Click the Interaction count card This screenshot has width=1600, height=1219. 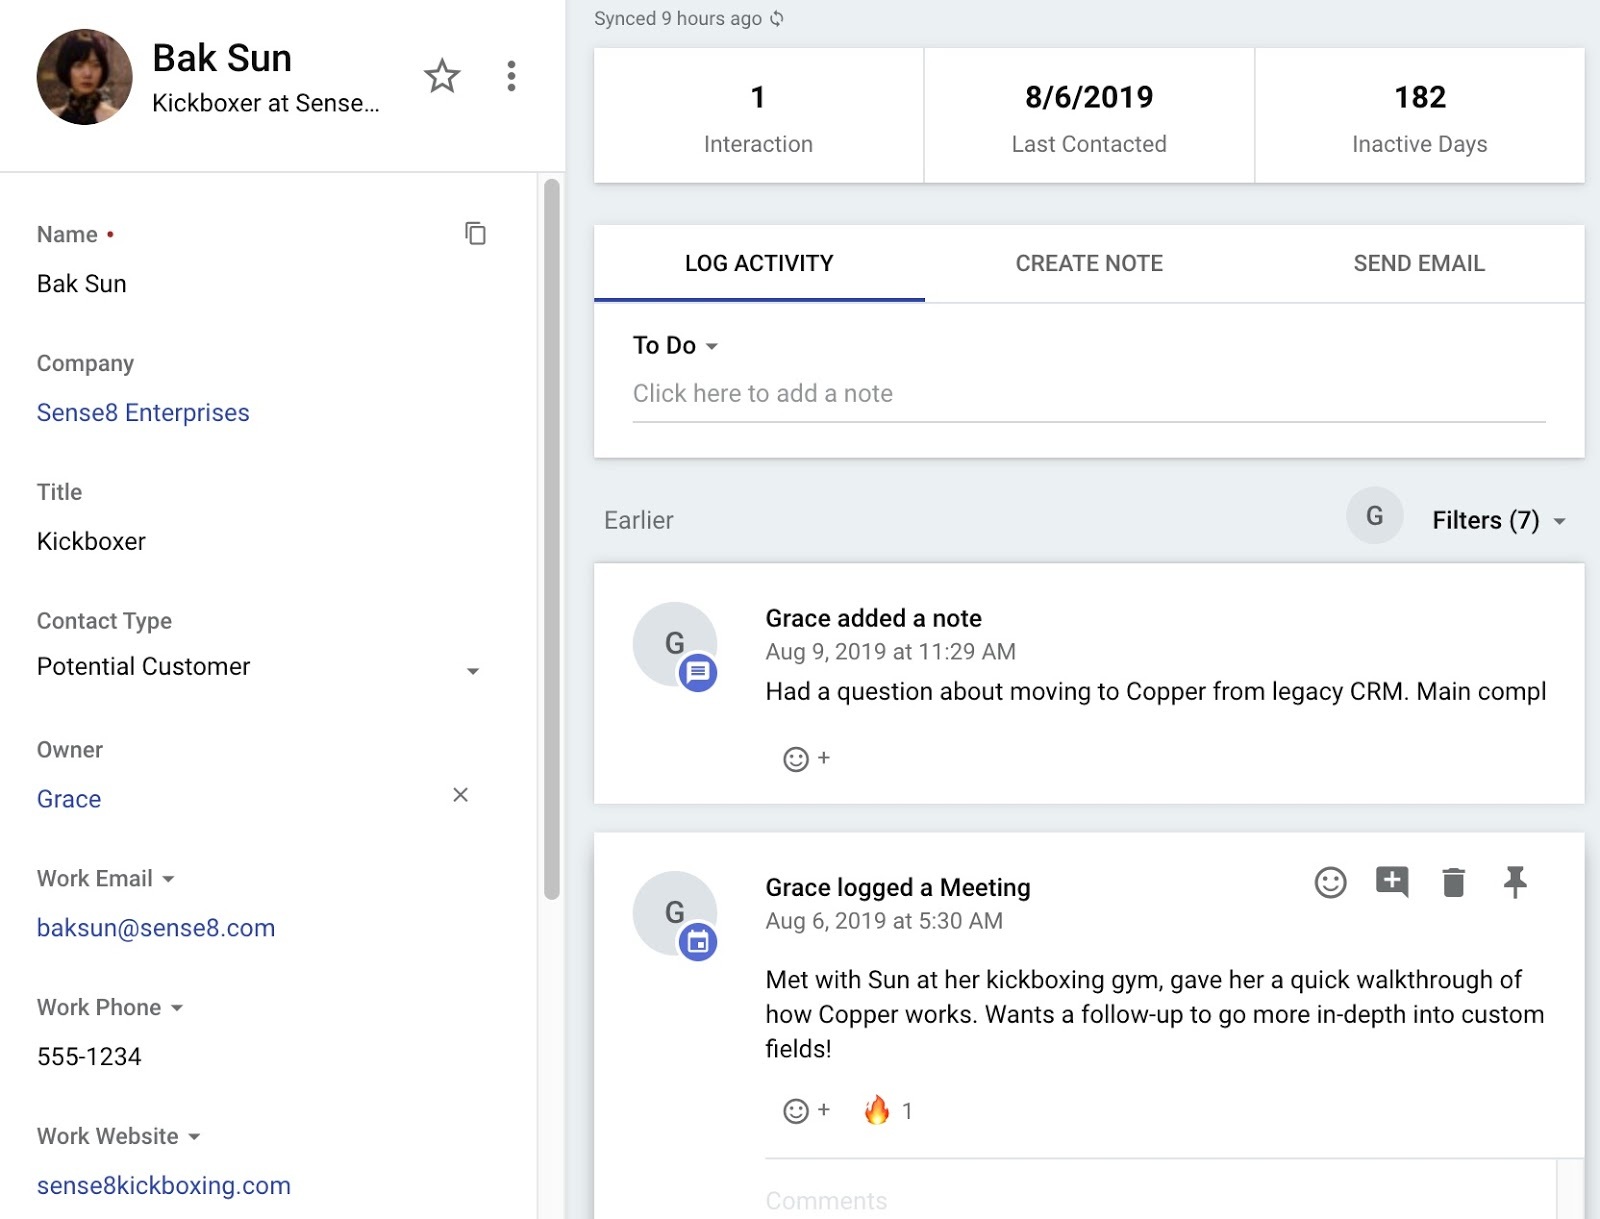[759, 116]
